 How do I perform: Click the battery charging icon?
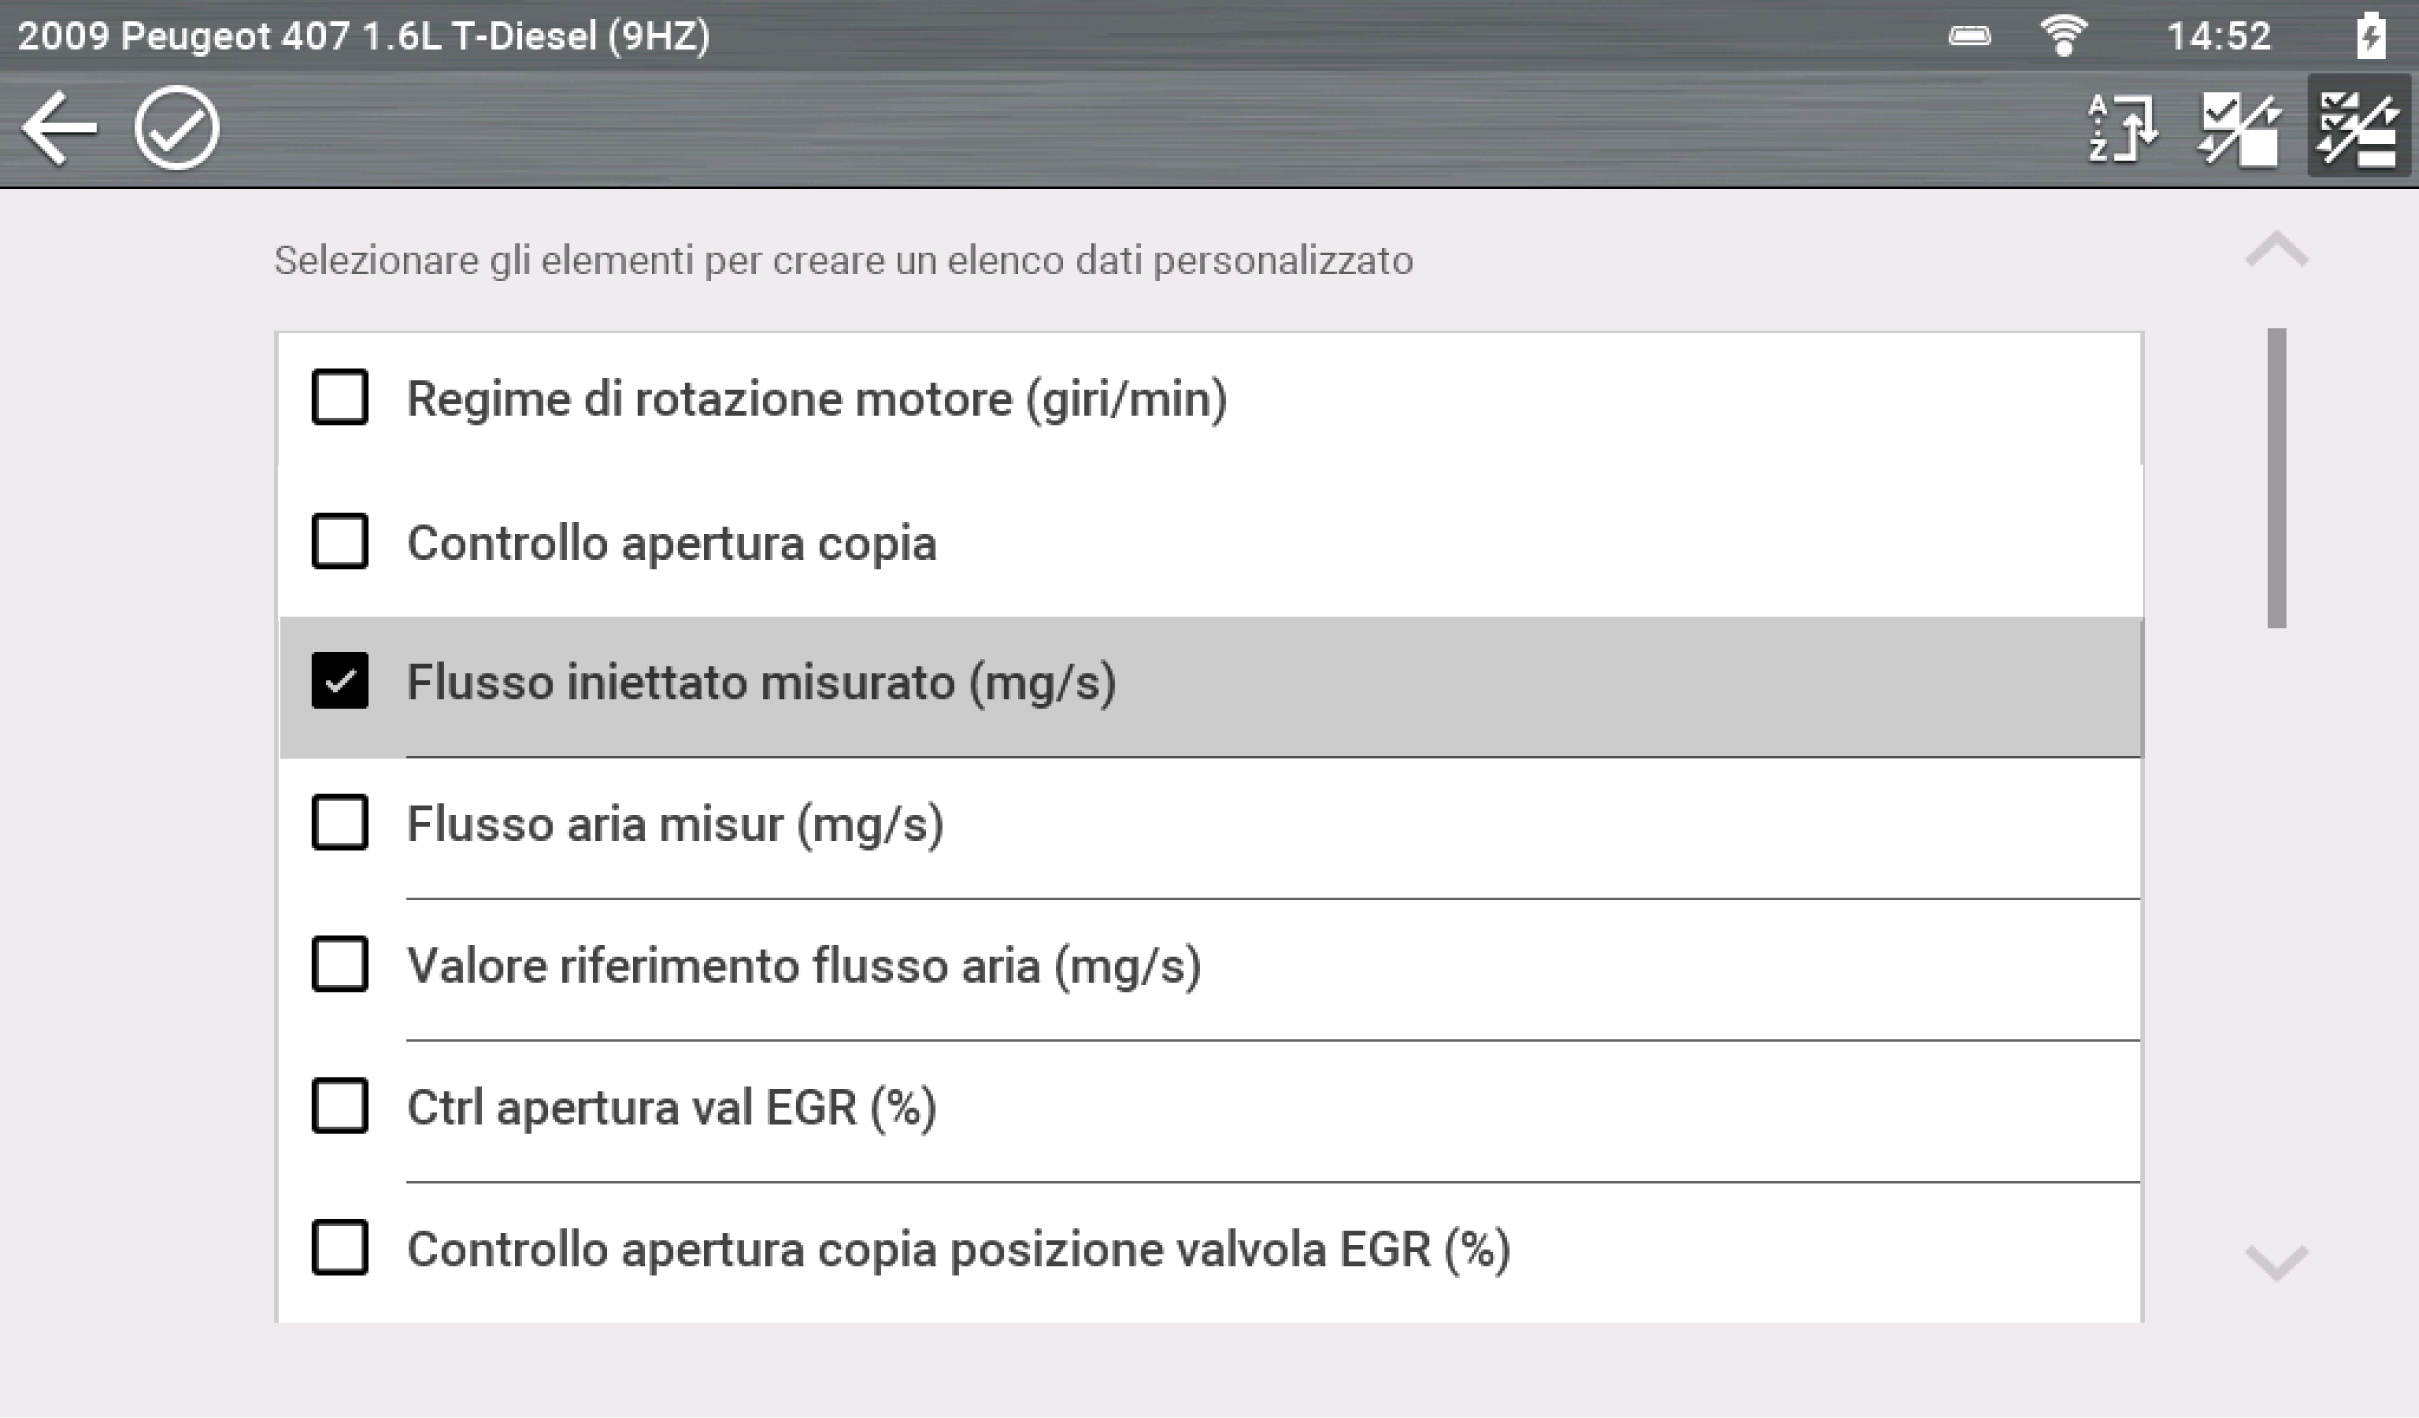point(2370,36)
